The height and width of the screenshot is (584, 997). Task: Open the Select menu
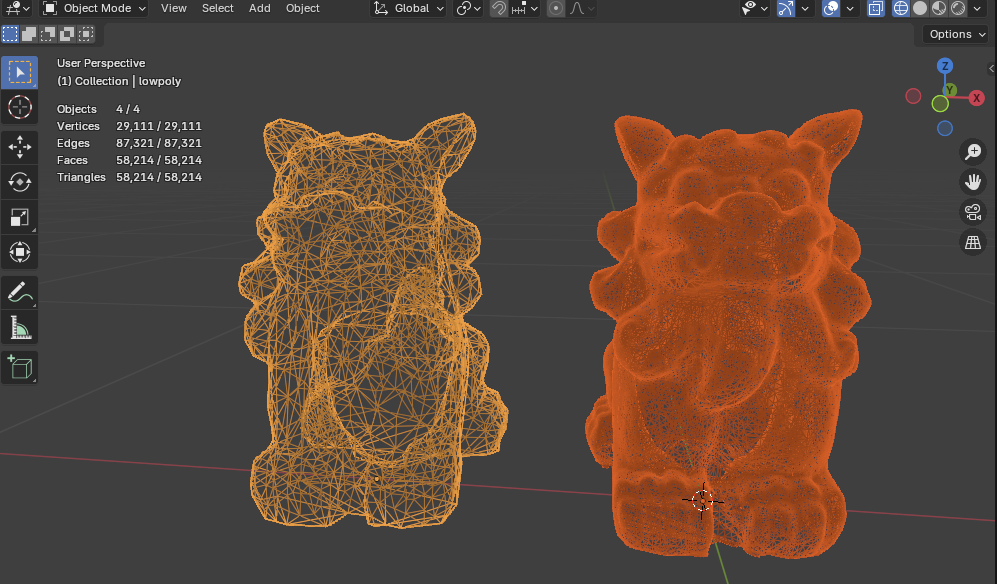(217, 8)
